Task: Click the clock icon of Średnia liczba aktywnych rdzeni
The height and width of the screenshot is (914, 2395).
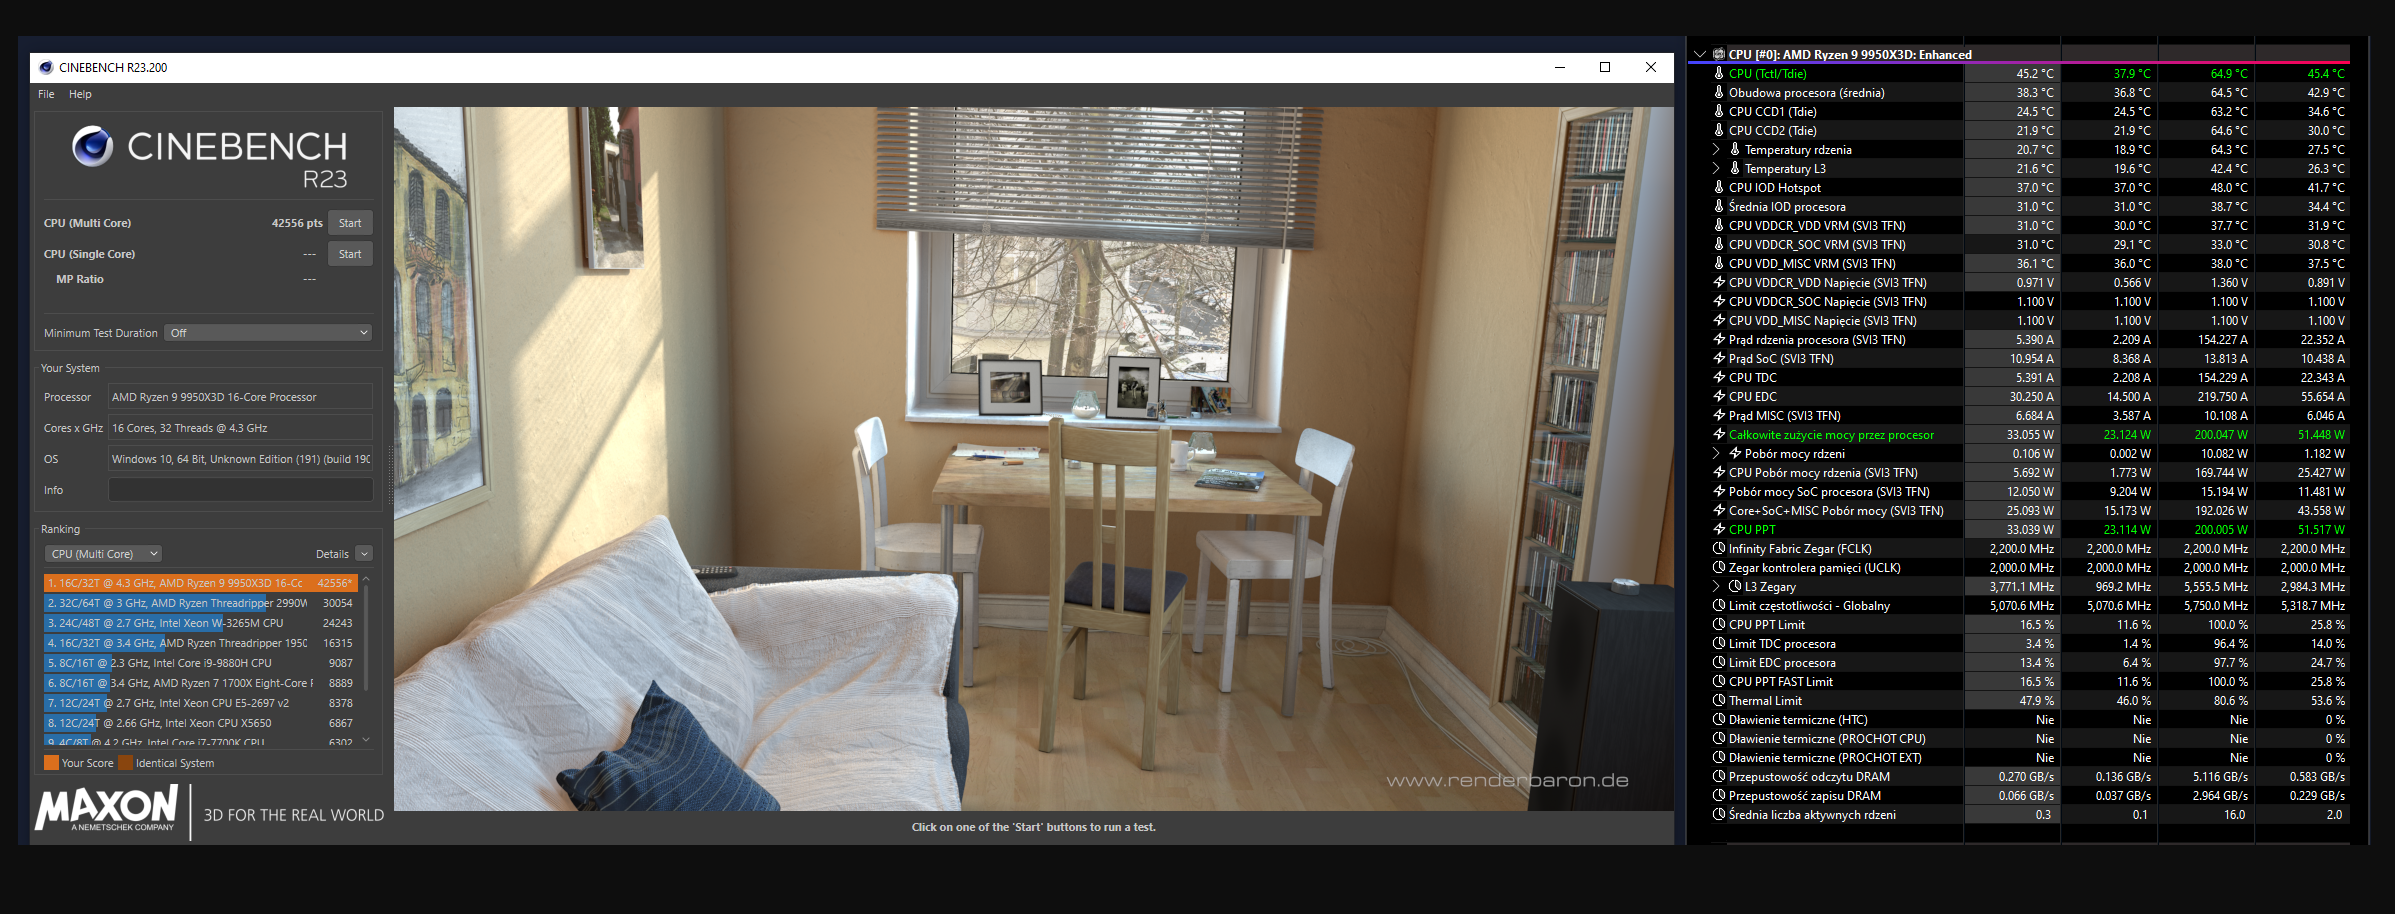Action: 1719,814
